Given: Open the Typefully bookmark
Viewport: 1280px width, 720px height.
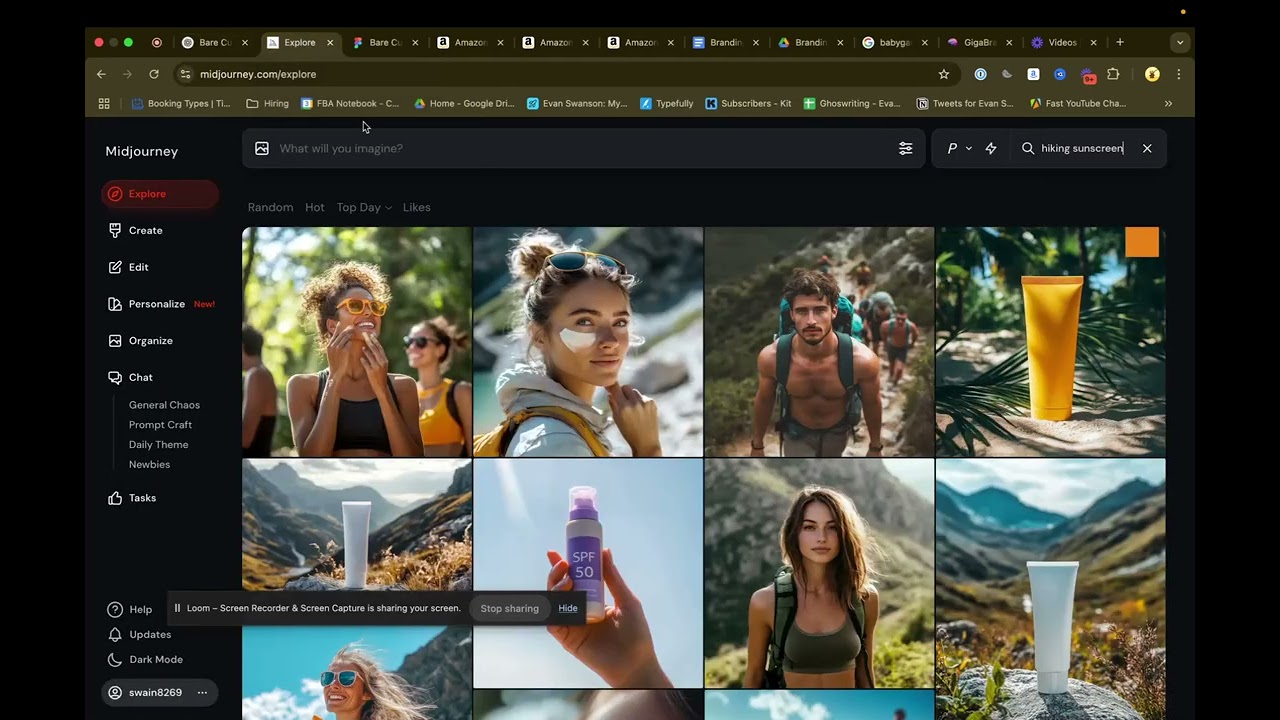Looking at the screenshot, I should 667,103.
